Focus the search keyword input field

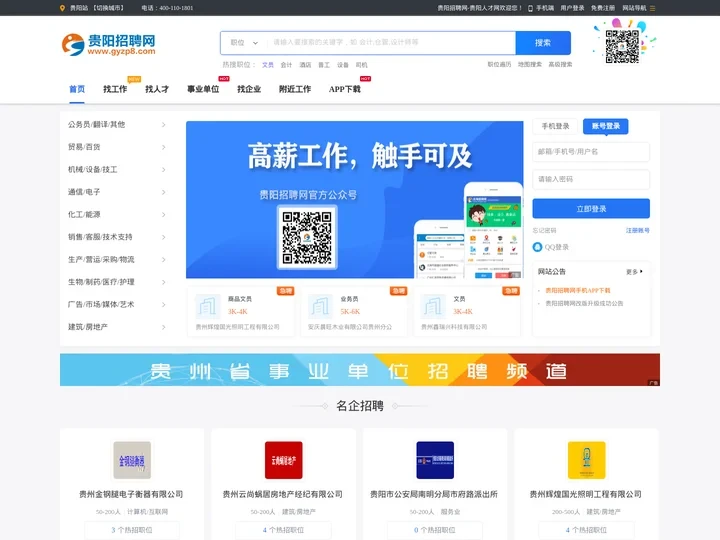point(390,43)
